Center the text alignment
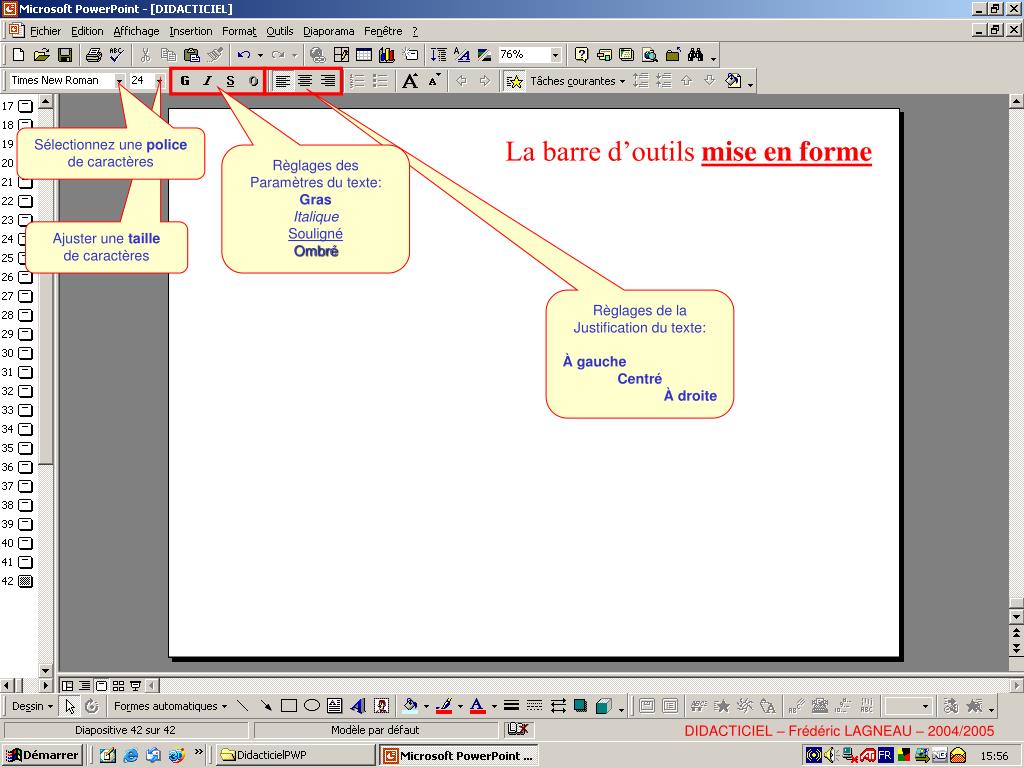Image resolution: width=1024 pixels, height=768 pixels. coord(305,81)
